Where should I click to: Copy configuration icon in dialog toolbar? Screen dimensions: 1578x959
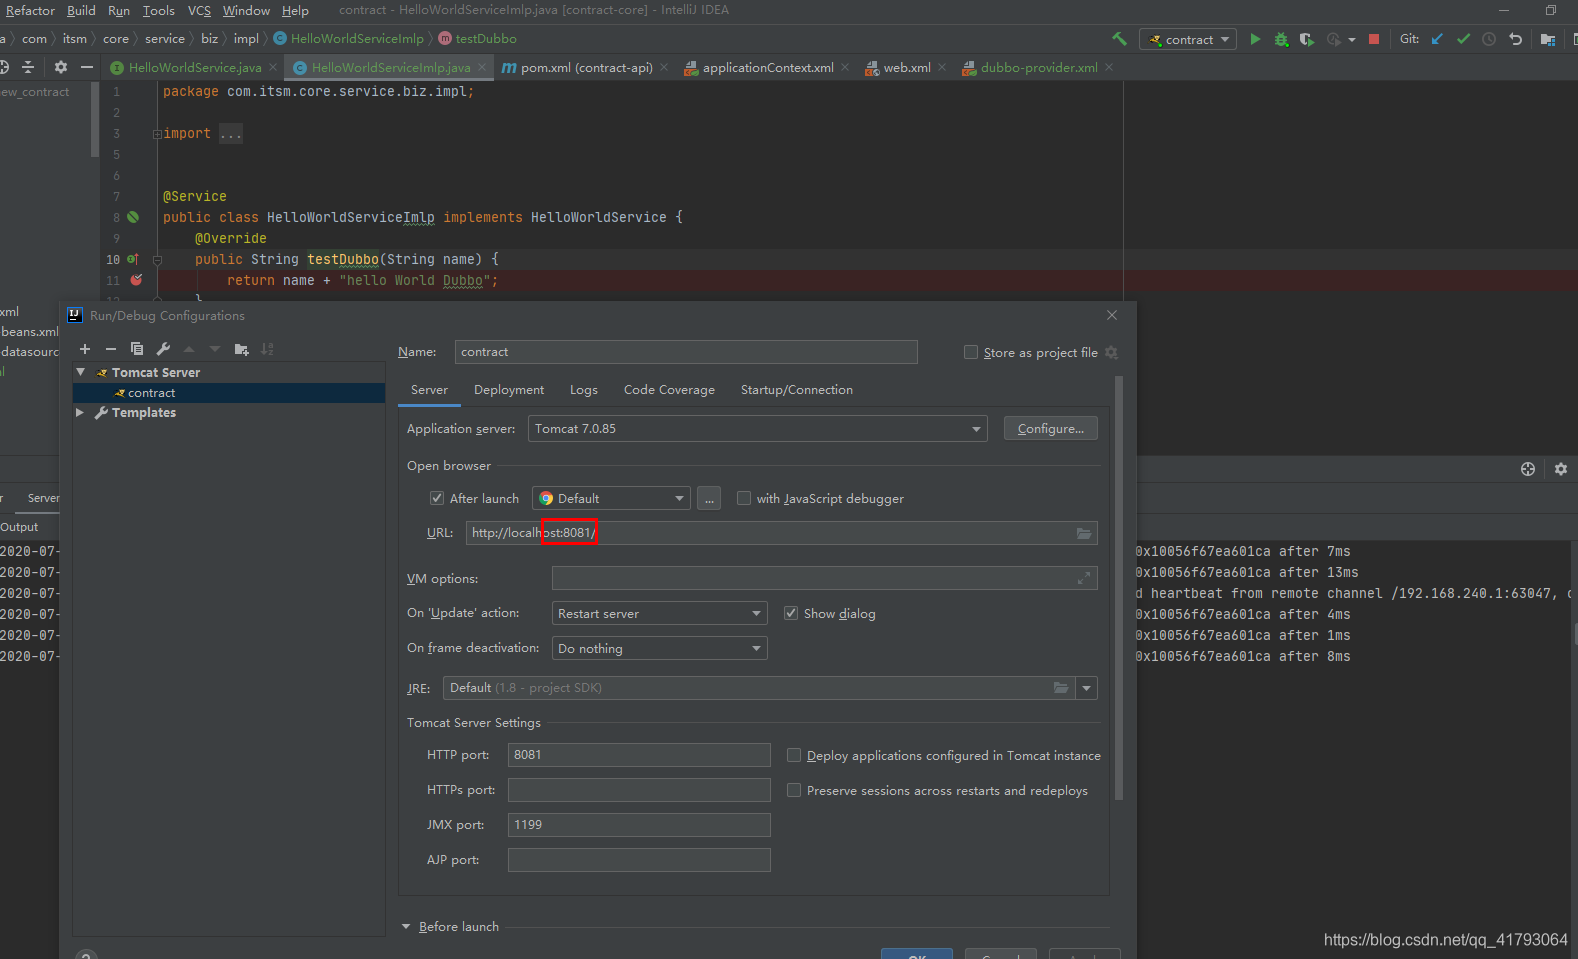click(137, 349)
